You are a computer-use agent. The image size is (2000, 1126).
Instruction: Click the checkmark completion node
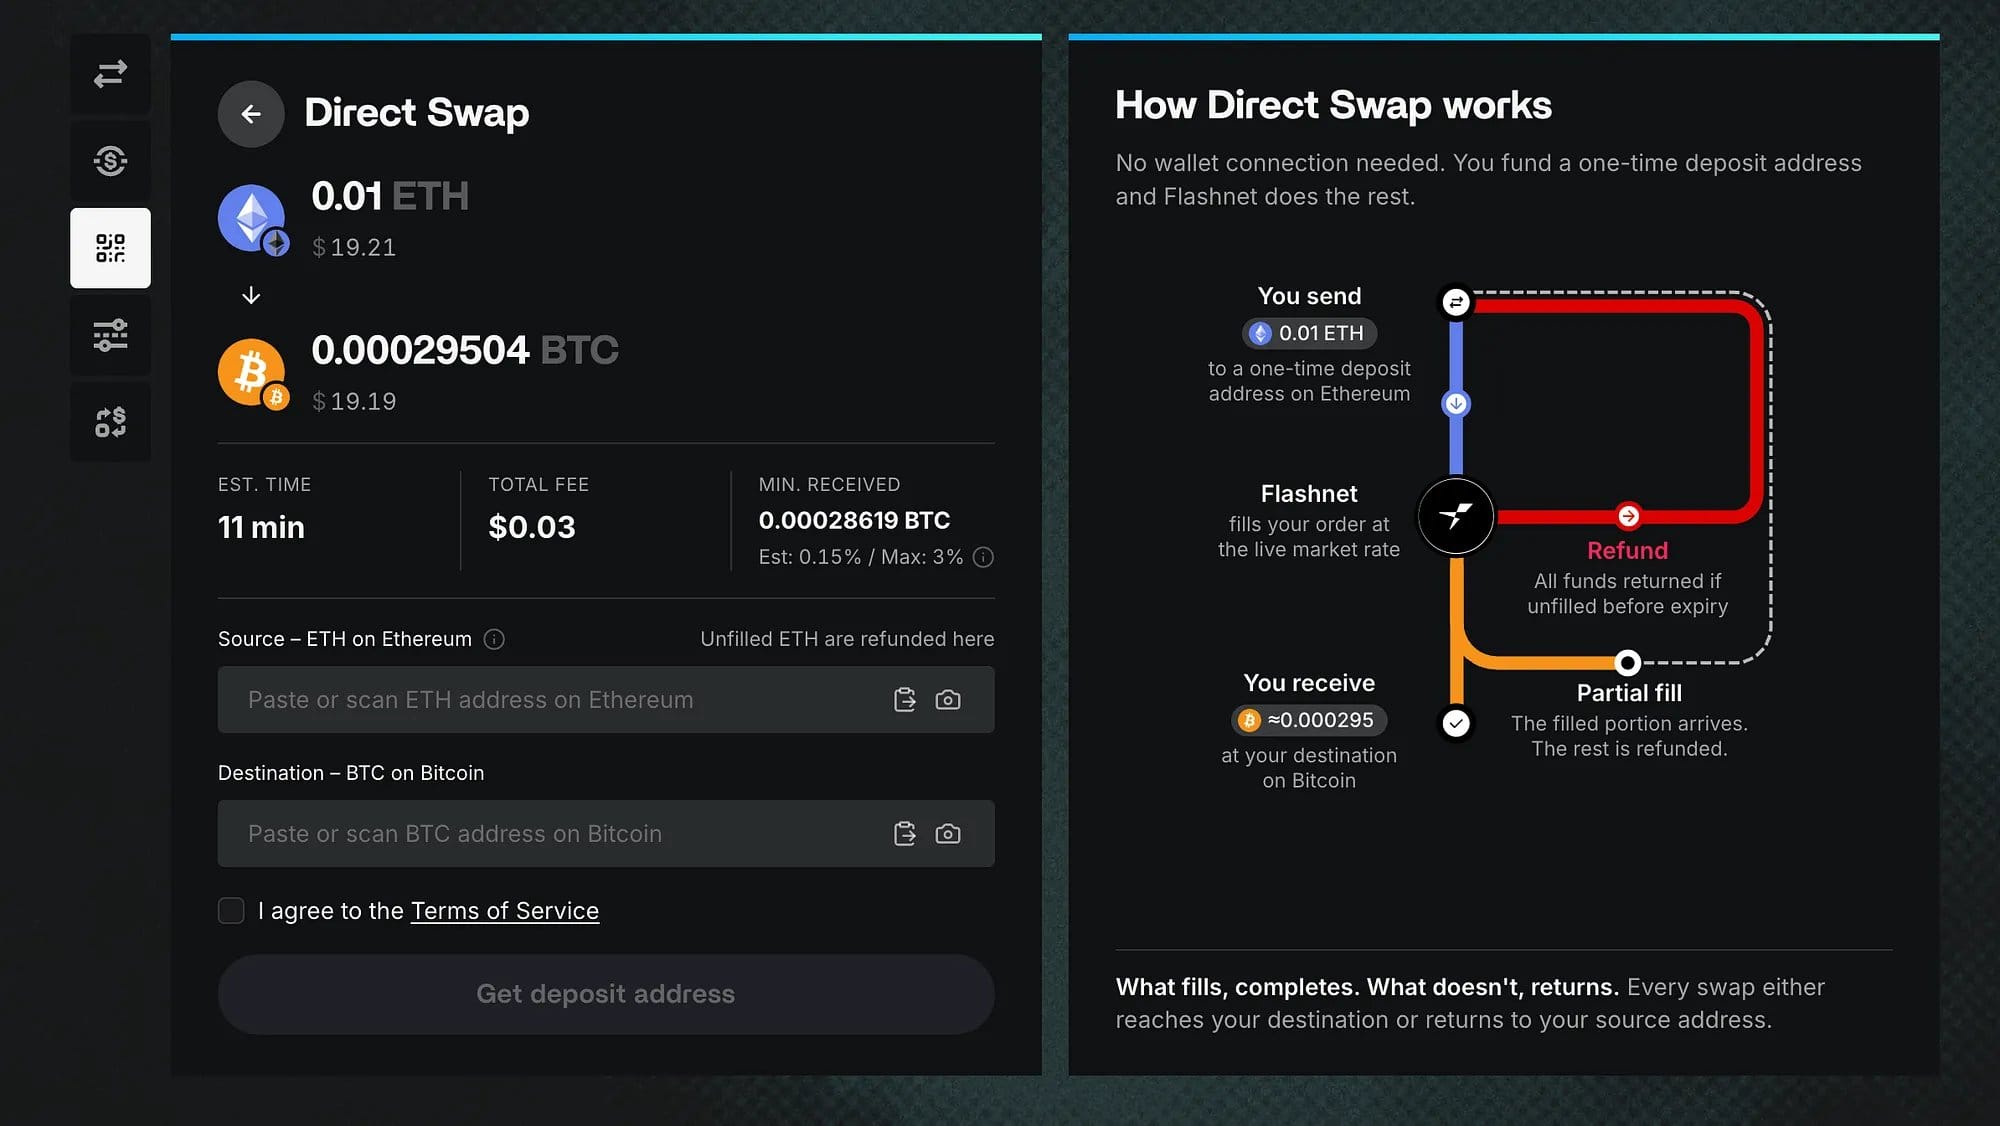click(x=1456, y=723)
